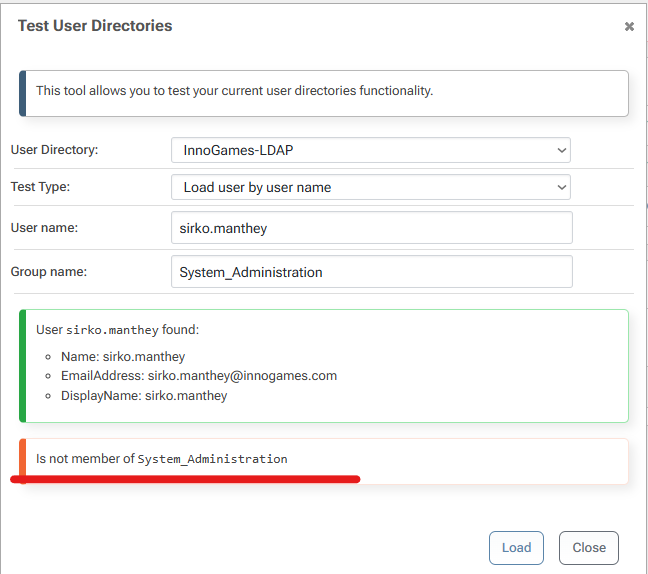This screenshot has width=648, height=574.
Task: Focus the User name input field
Action: point(371,227)
